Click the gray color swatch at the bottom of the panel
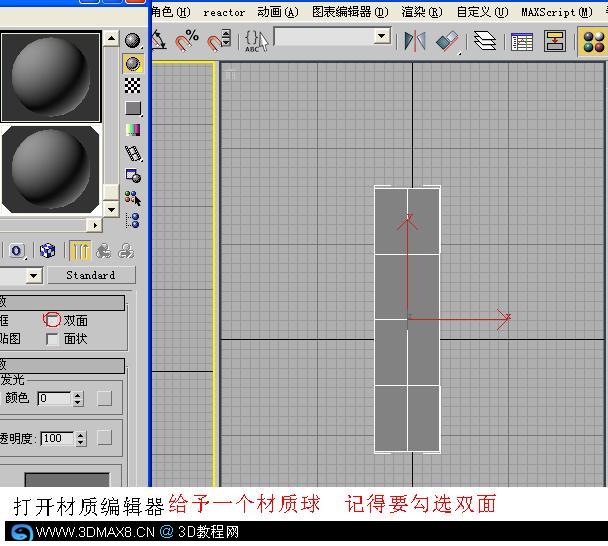The width and height of the screenshot is (608, 546). 67,479
